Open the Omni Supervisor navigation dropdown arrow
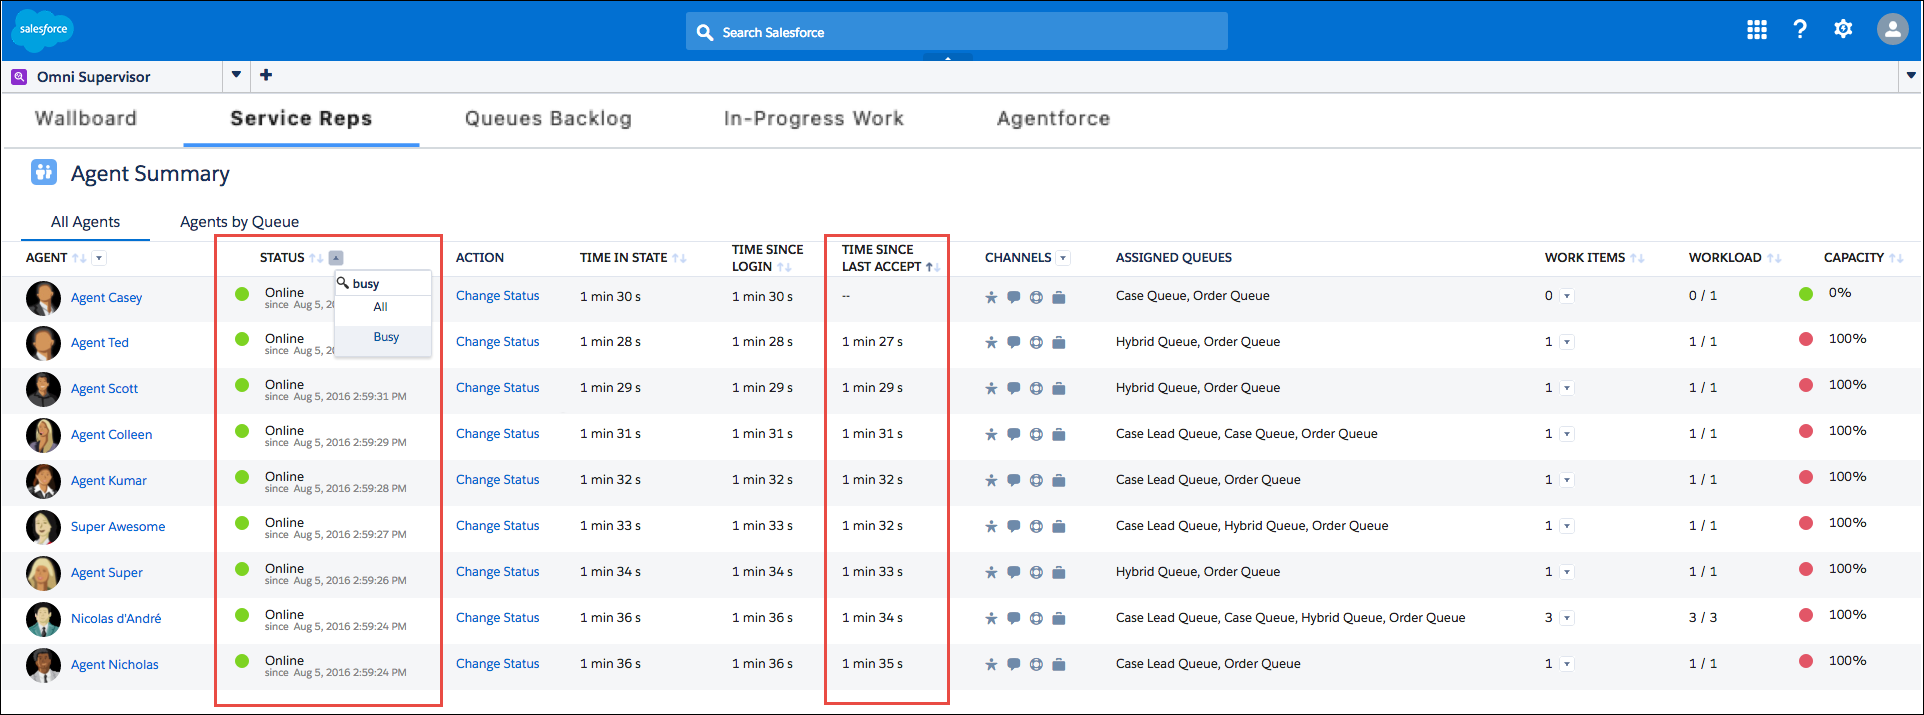 236,75
